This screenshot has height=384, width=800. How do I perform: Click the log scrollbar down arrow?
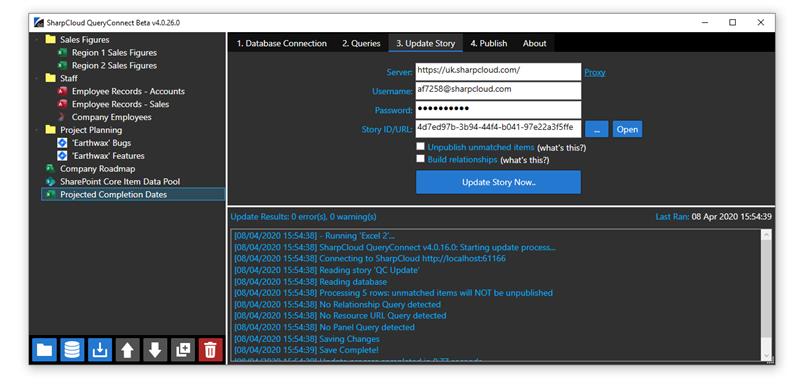tap(766, 355)
